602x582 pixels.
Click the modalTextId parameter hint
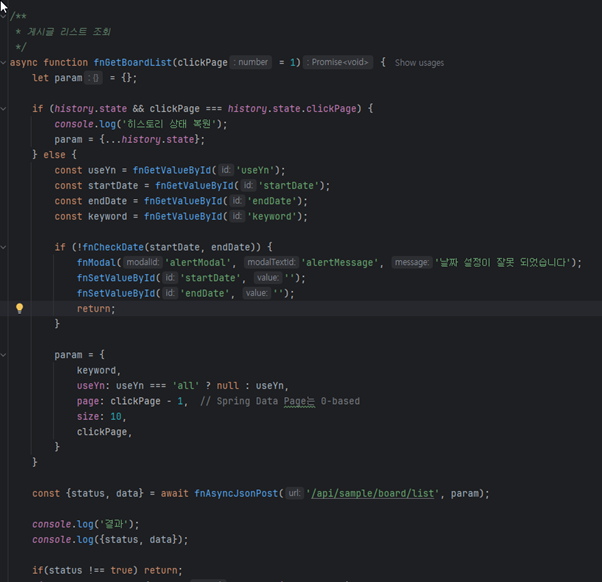[270, 263]
